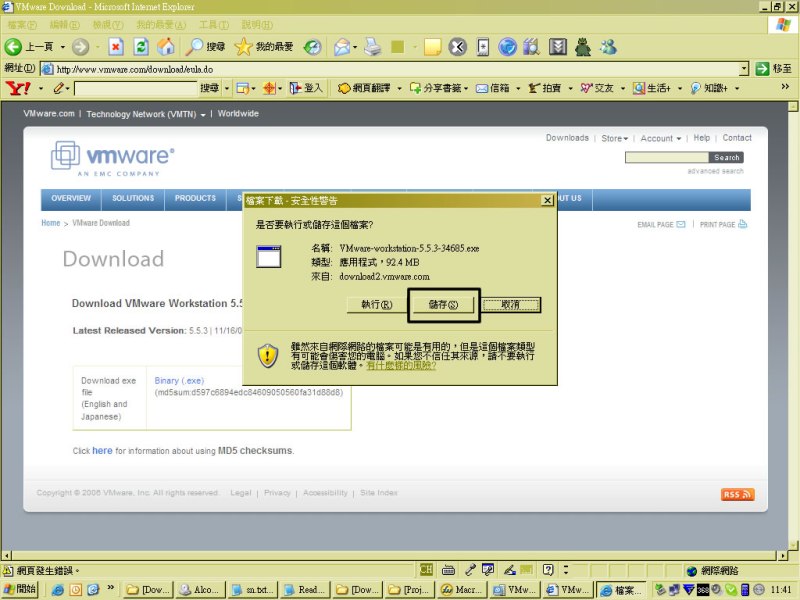Click the VMware logo

[113, 159]
